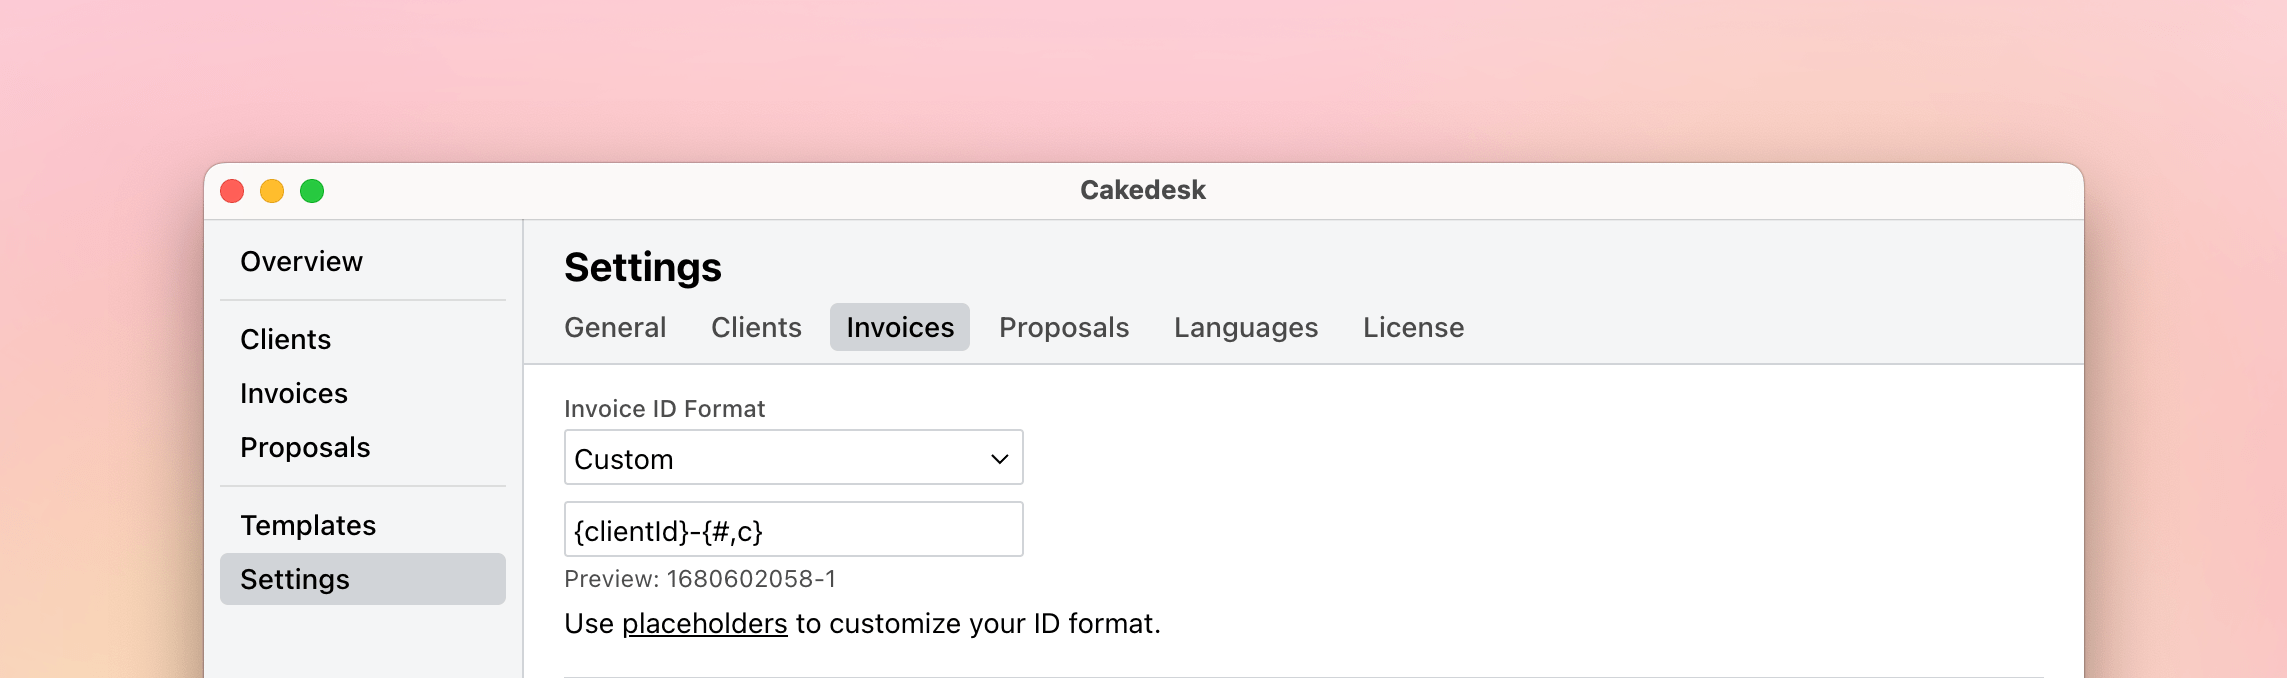Select Settings in the sidebar
The image size is (2287, 678).
tap(294, 579)
